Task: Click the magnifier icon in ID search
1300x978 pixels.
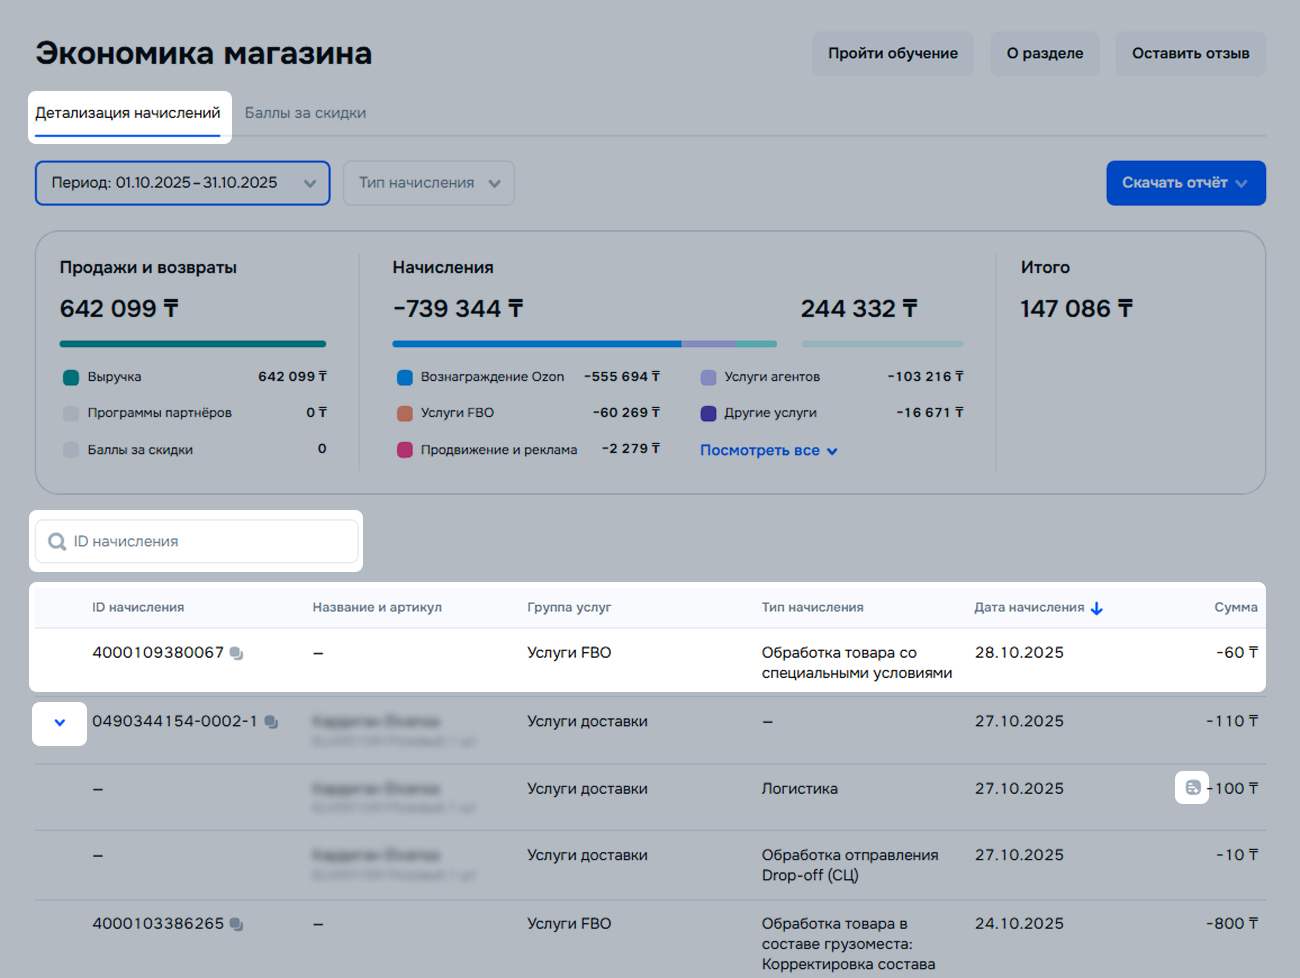Action: point(57,542)
